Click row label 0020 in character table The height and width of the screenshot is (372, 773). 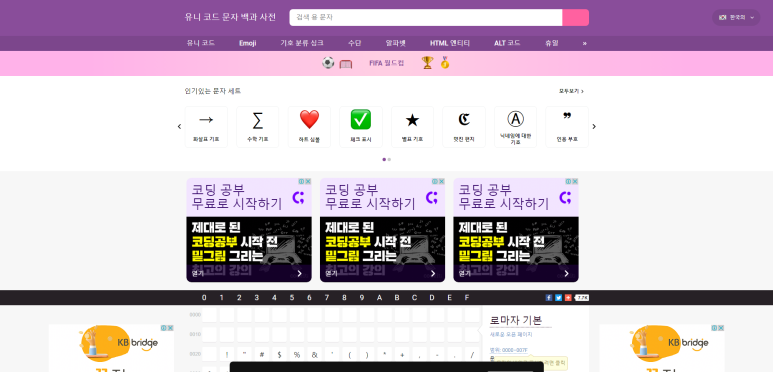pyautogui.click(x=195, y=354)
